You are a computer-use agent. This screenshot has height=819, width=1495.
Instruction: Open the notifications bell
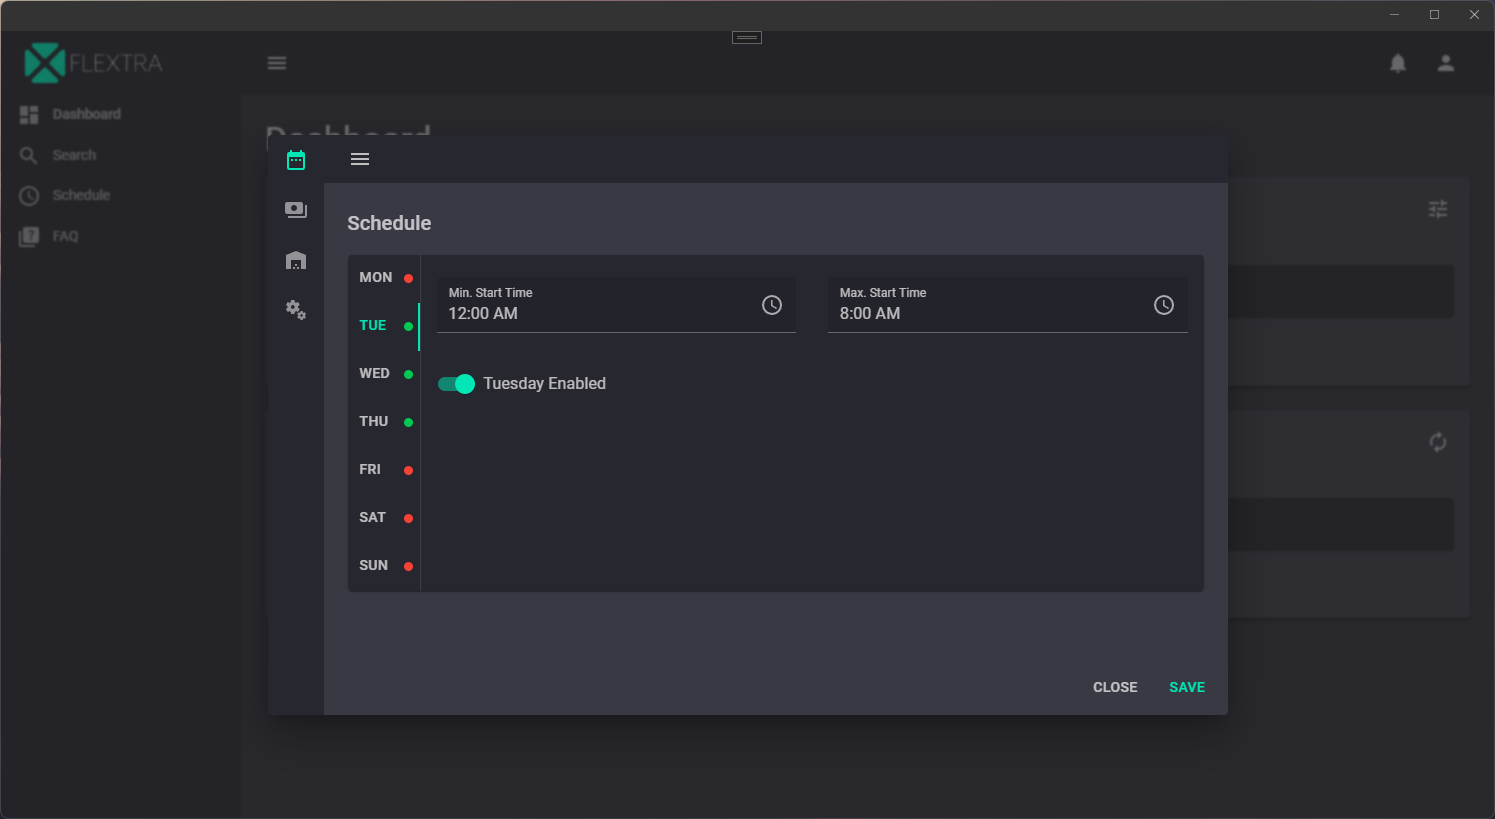1398,63
